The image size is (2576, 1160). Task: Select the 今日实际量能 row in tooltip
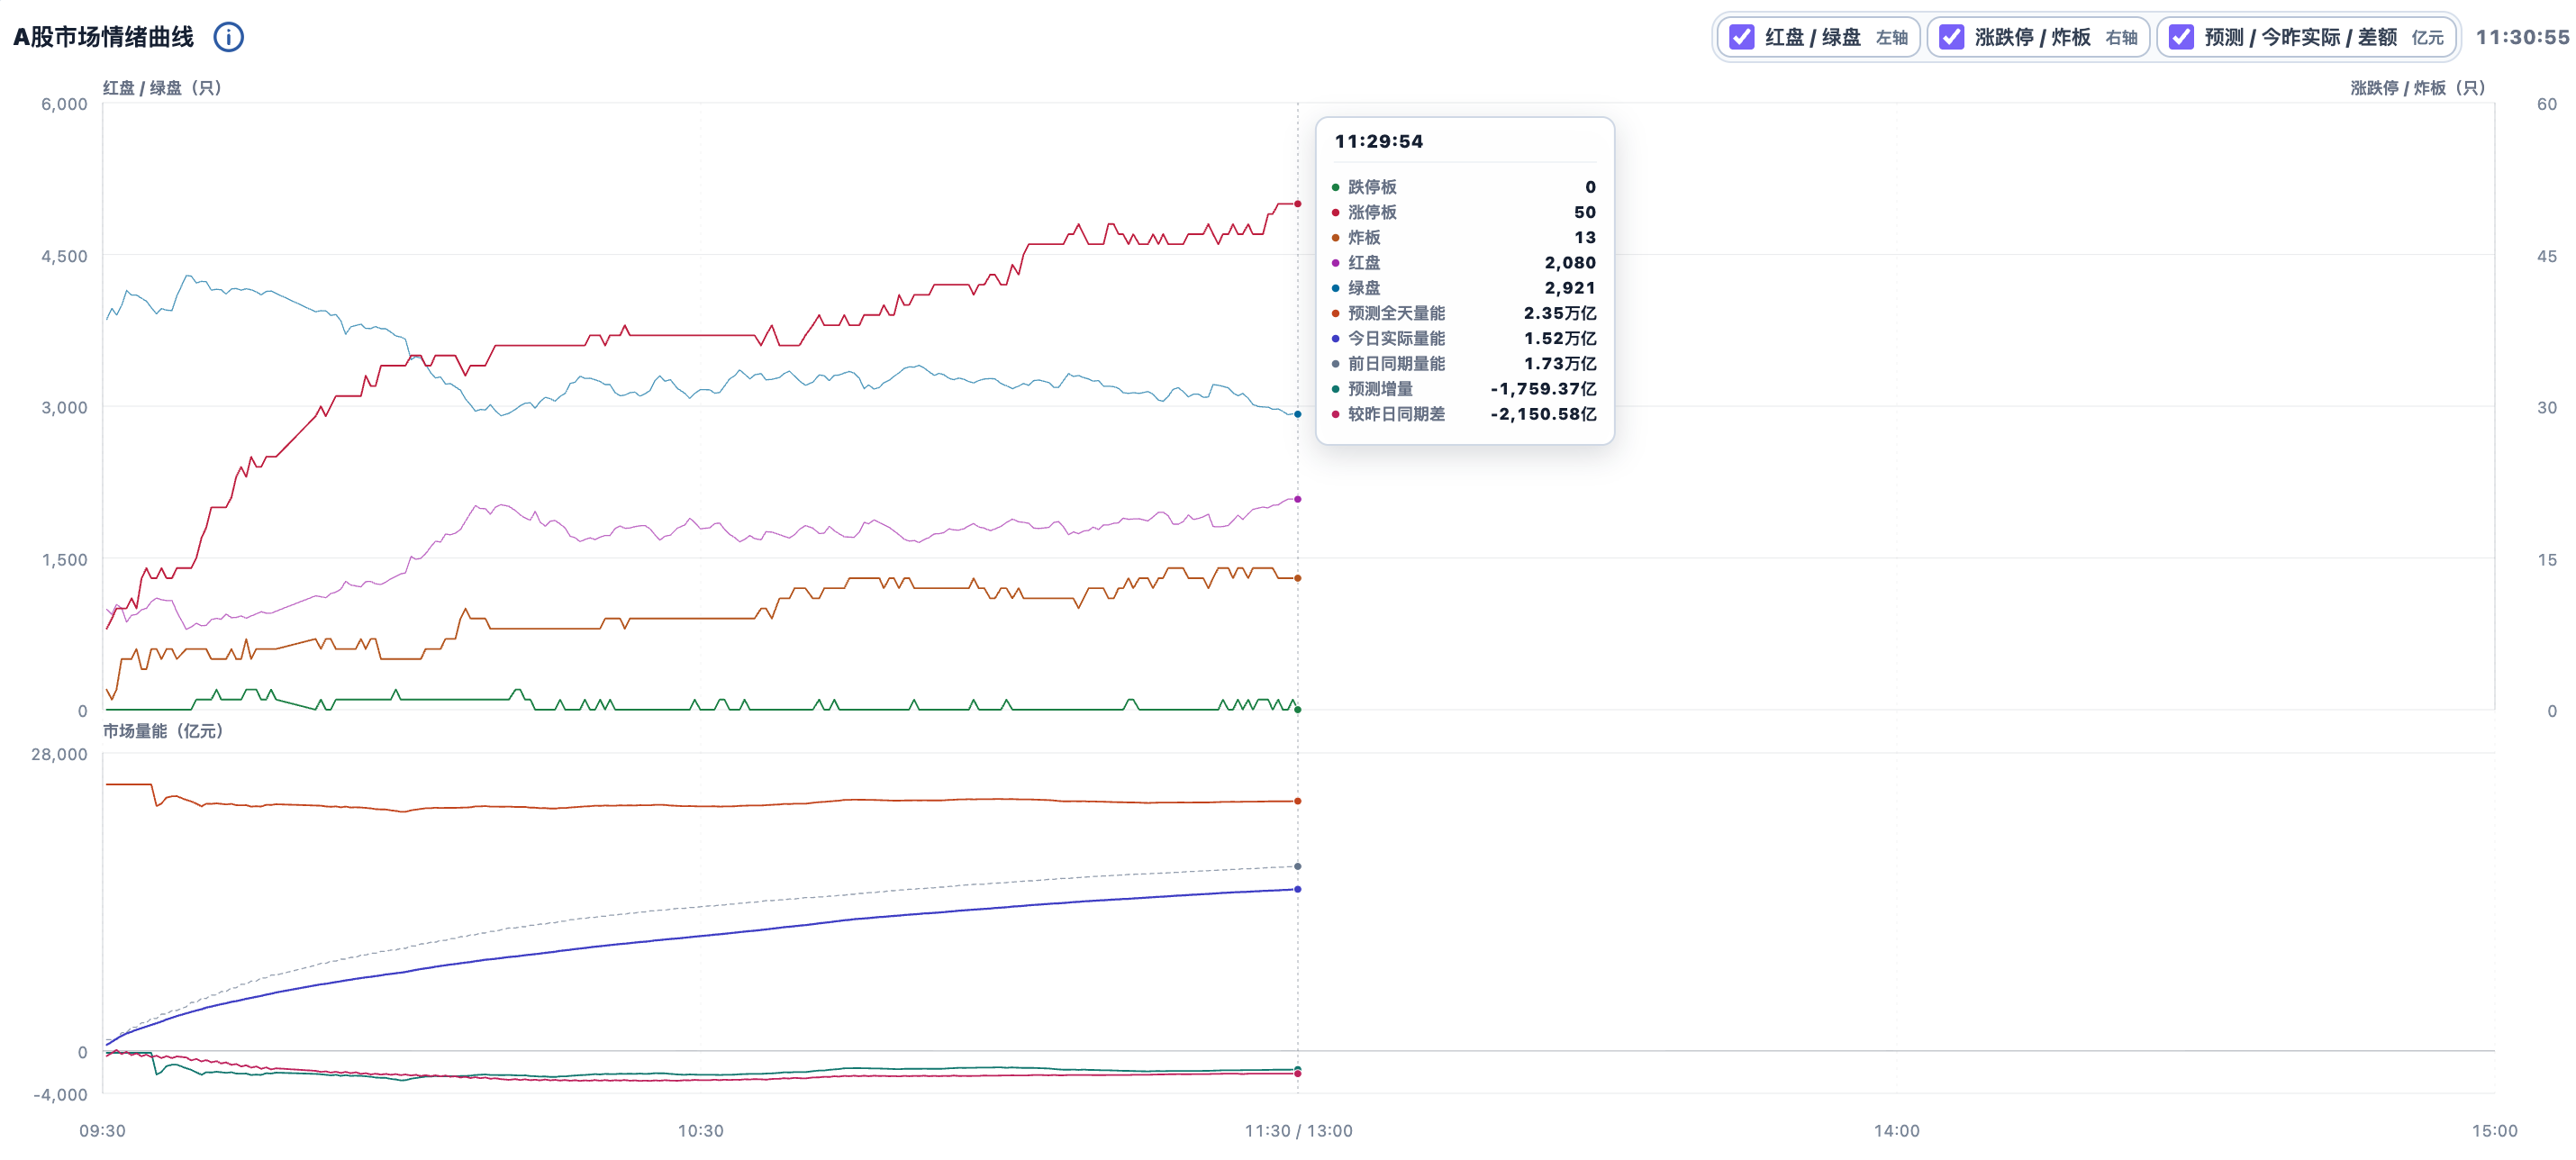pos(1465,338)
